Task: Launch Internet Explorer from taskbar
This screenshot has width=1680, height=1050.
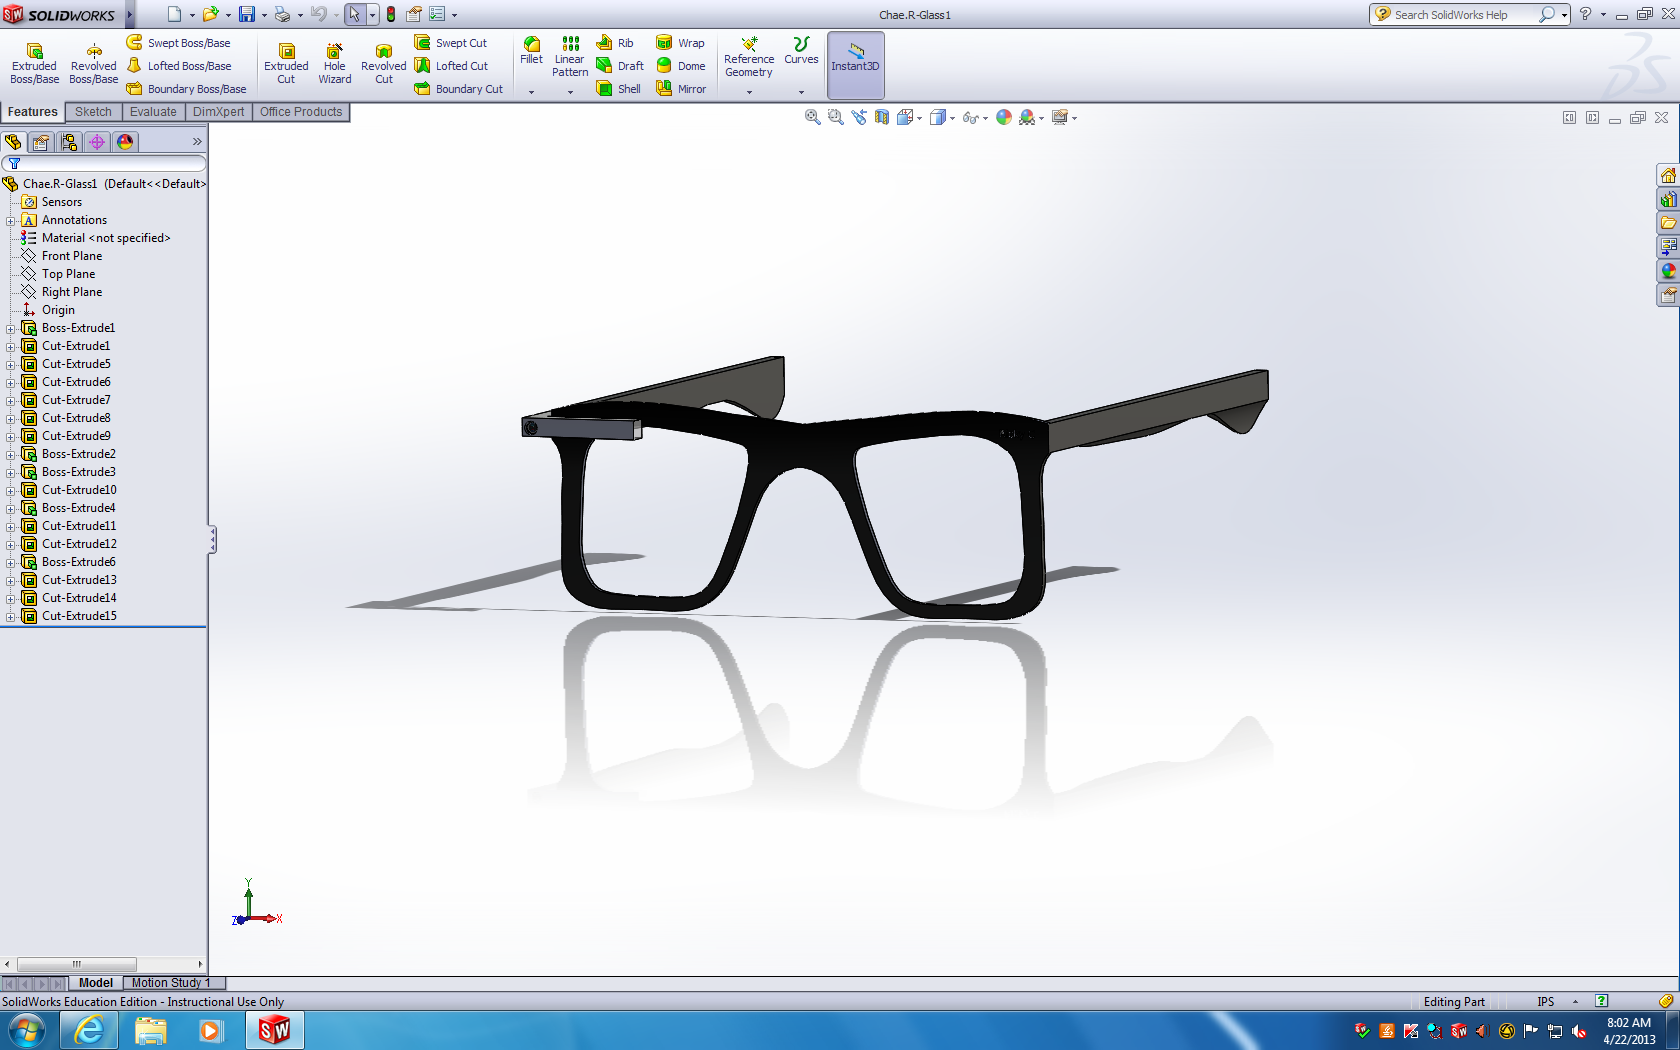Action: [89, 1030]
